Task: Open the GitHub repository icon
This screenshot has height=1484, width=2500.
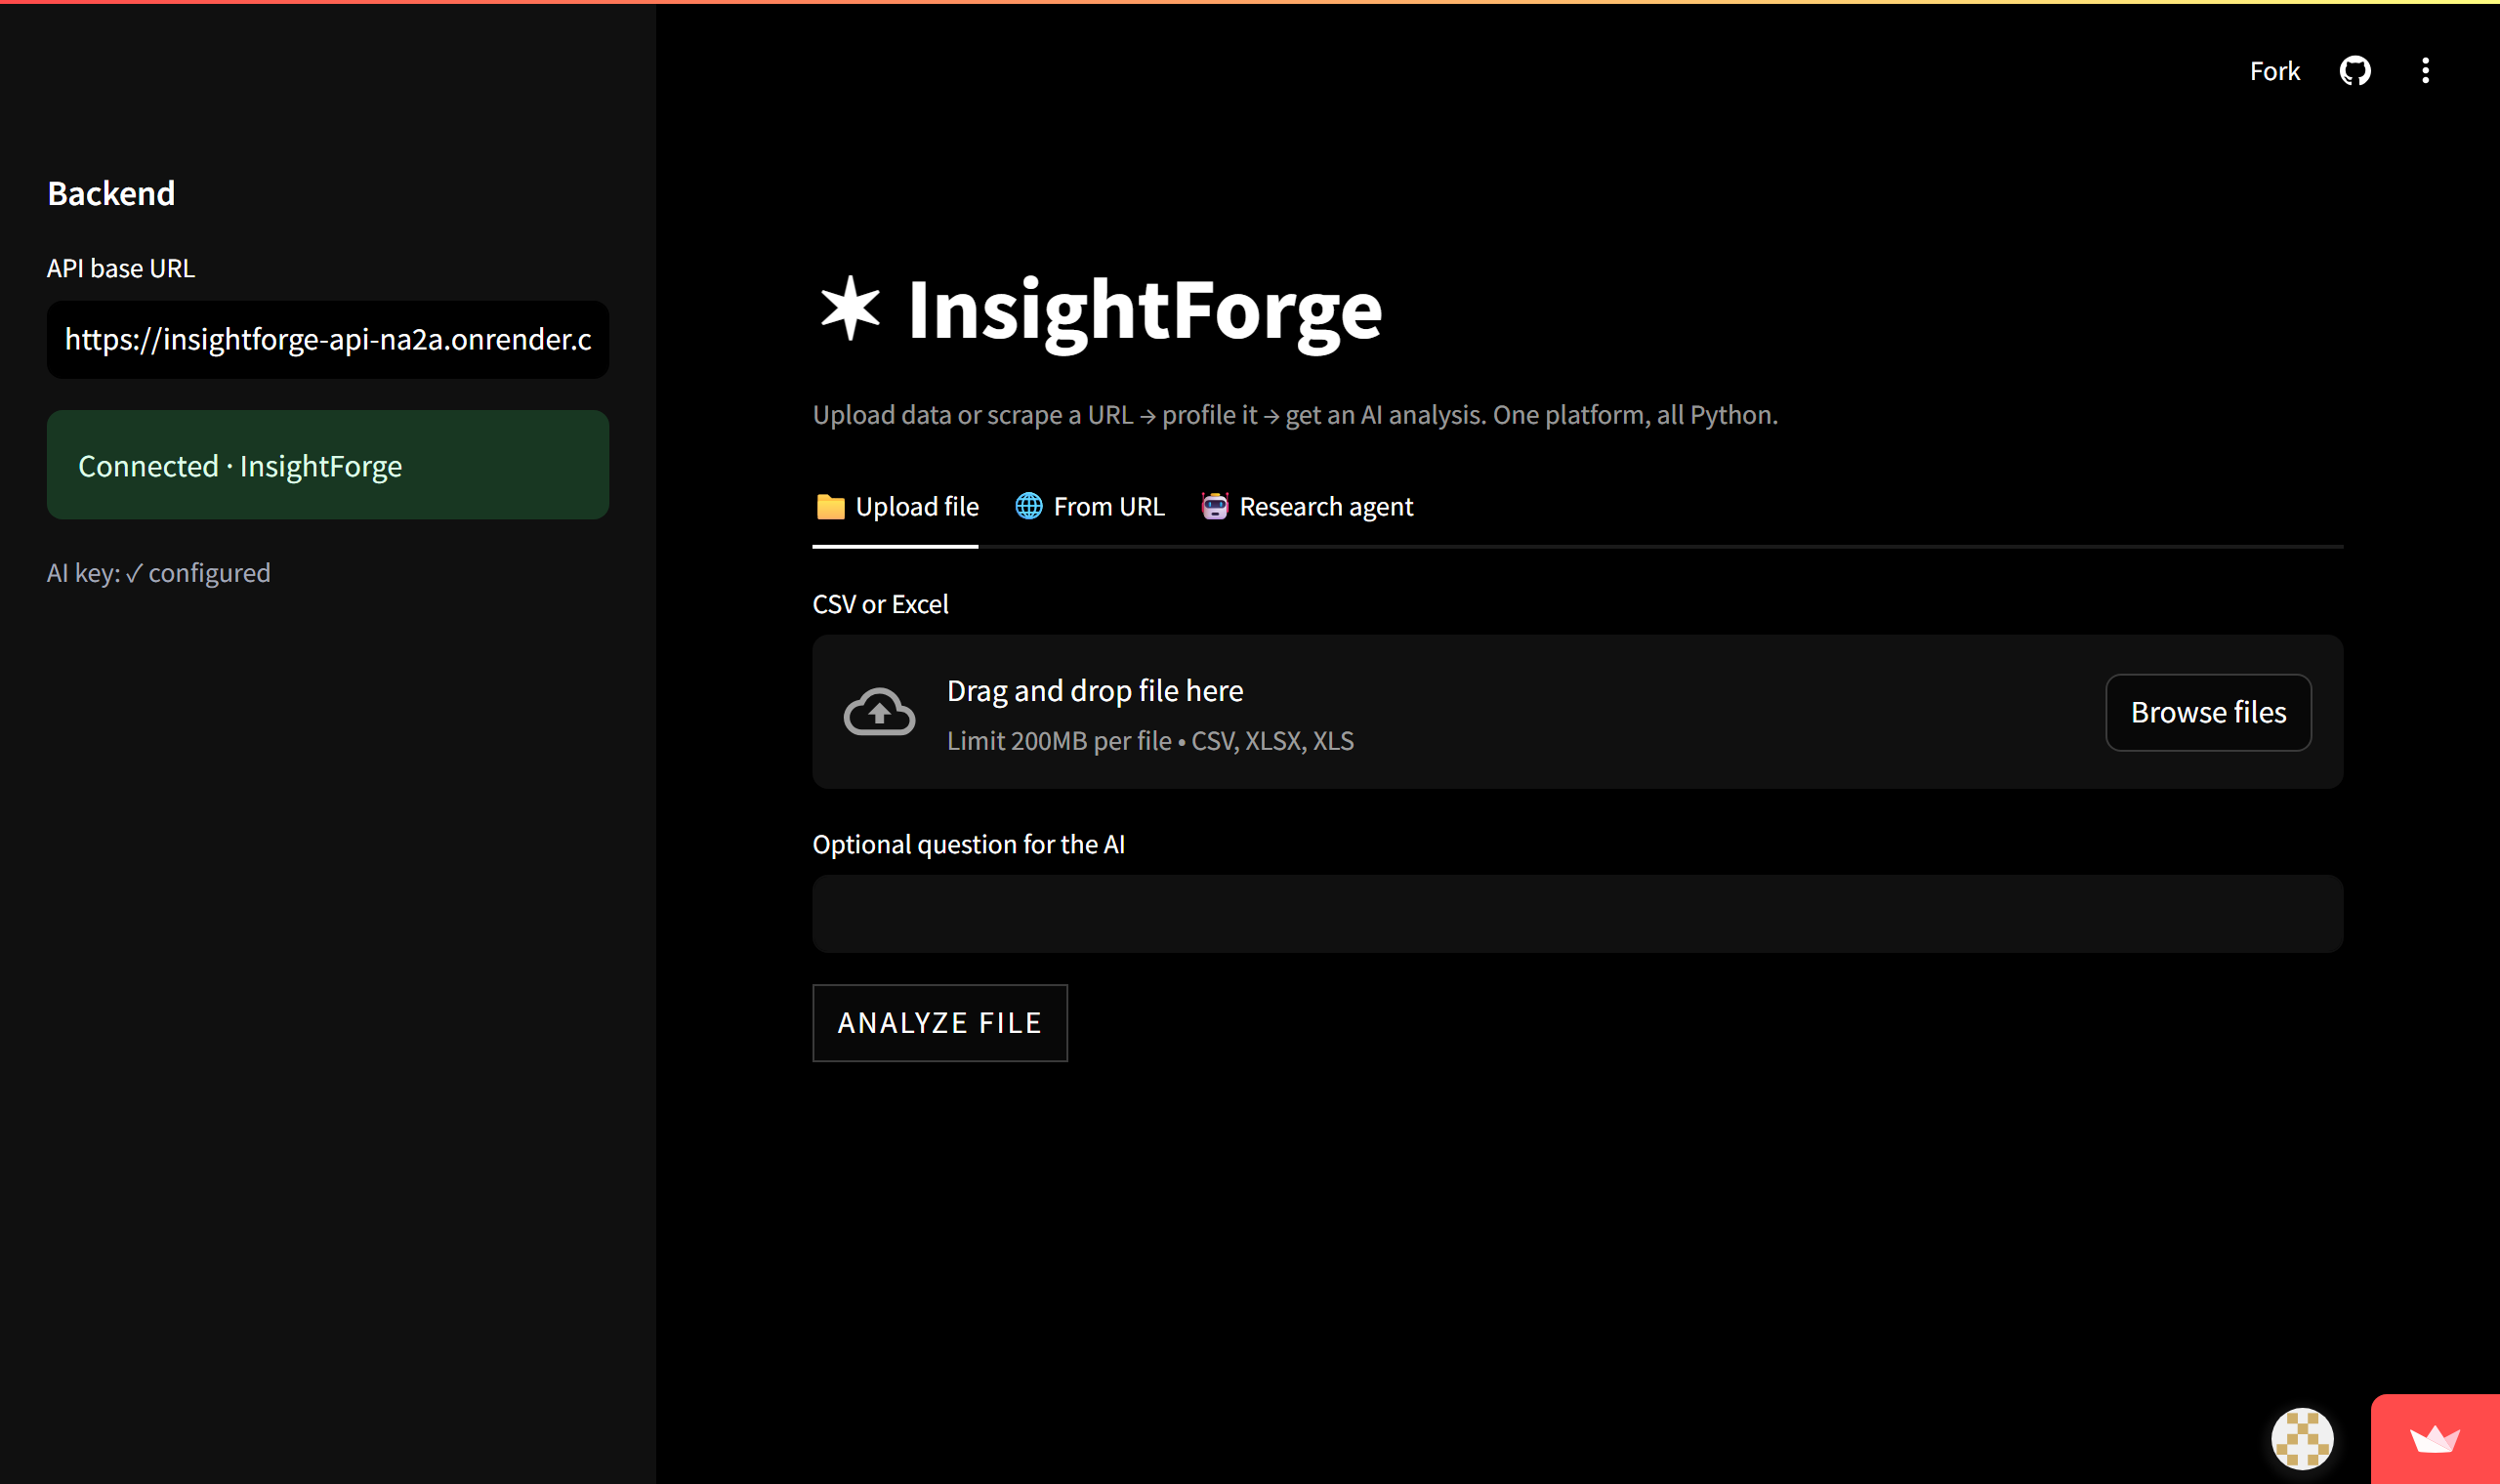Action: click(x=2355, y=71)
